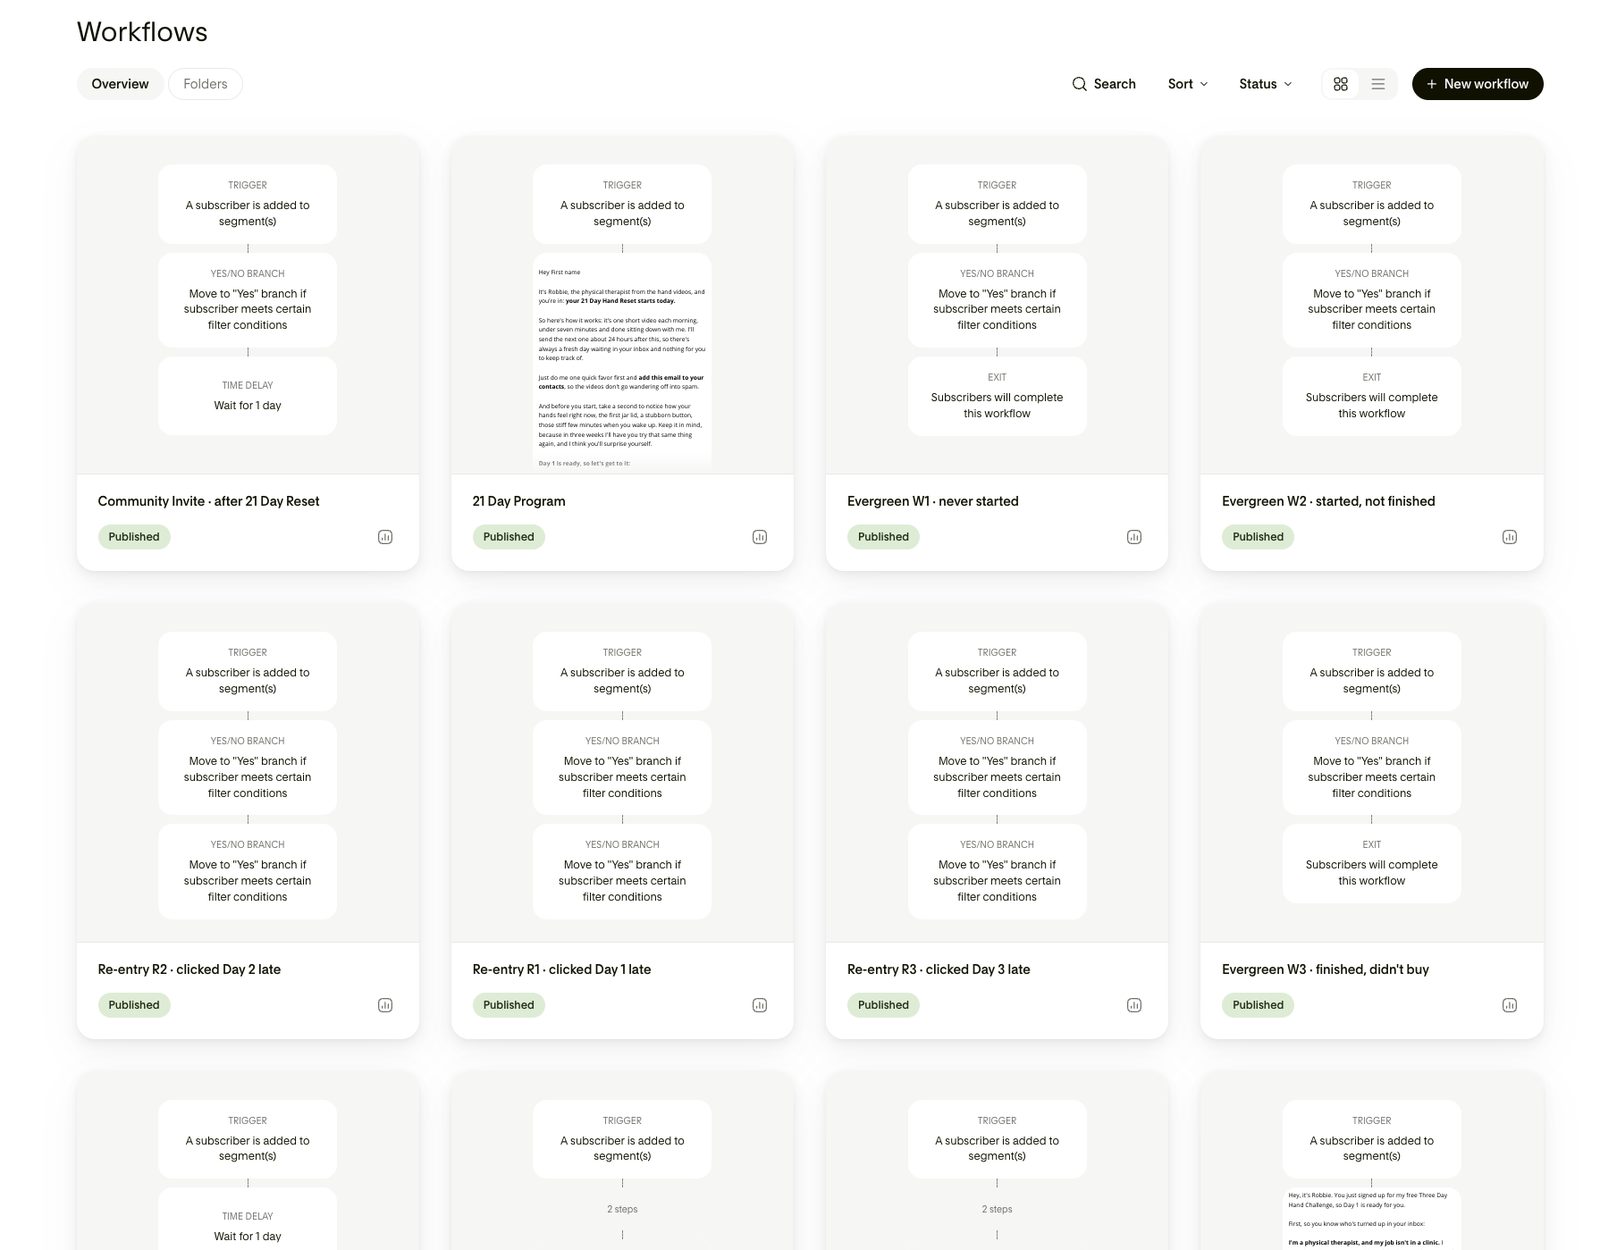Open Re-entry R1 · clicked Day 1 late

(x=562, y=969)
